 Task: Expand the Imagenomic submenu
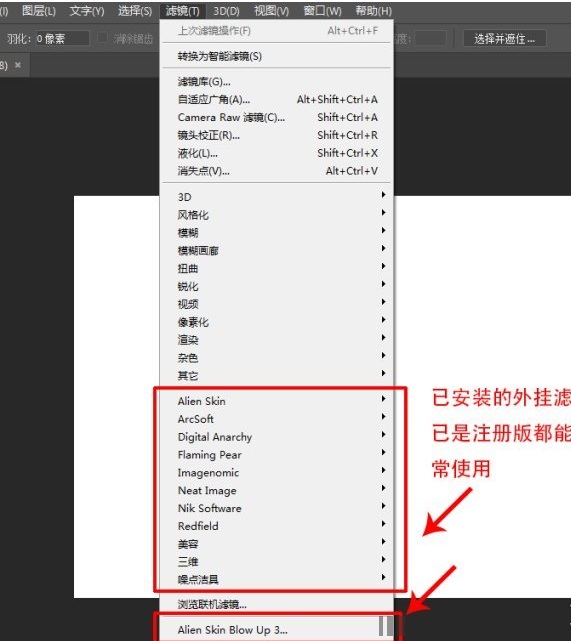tap(277, 473)
